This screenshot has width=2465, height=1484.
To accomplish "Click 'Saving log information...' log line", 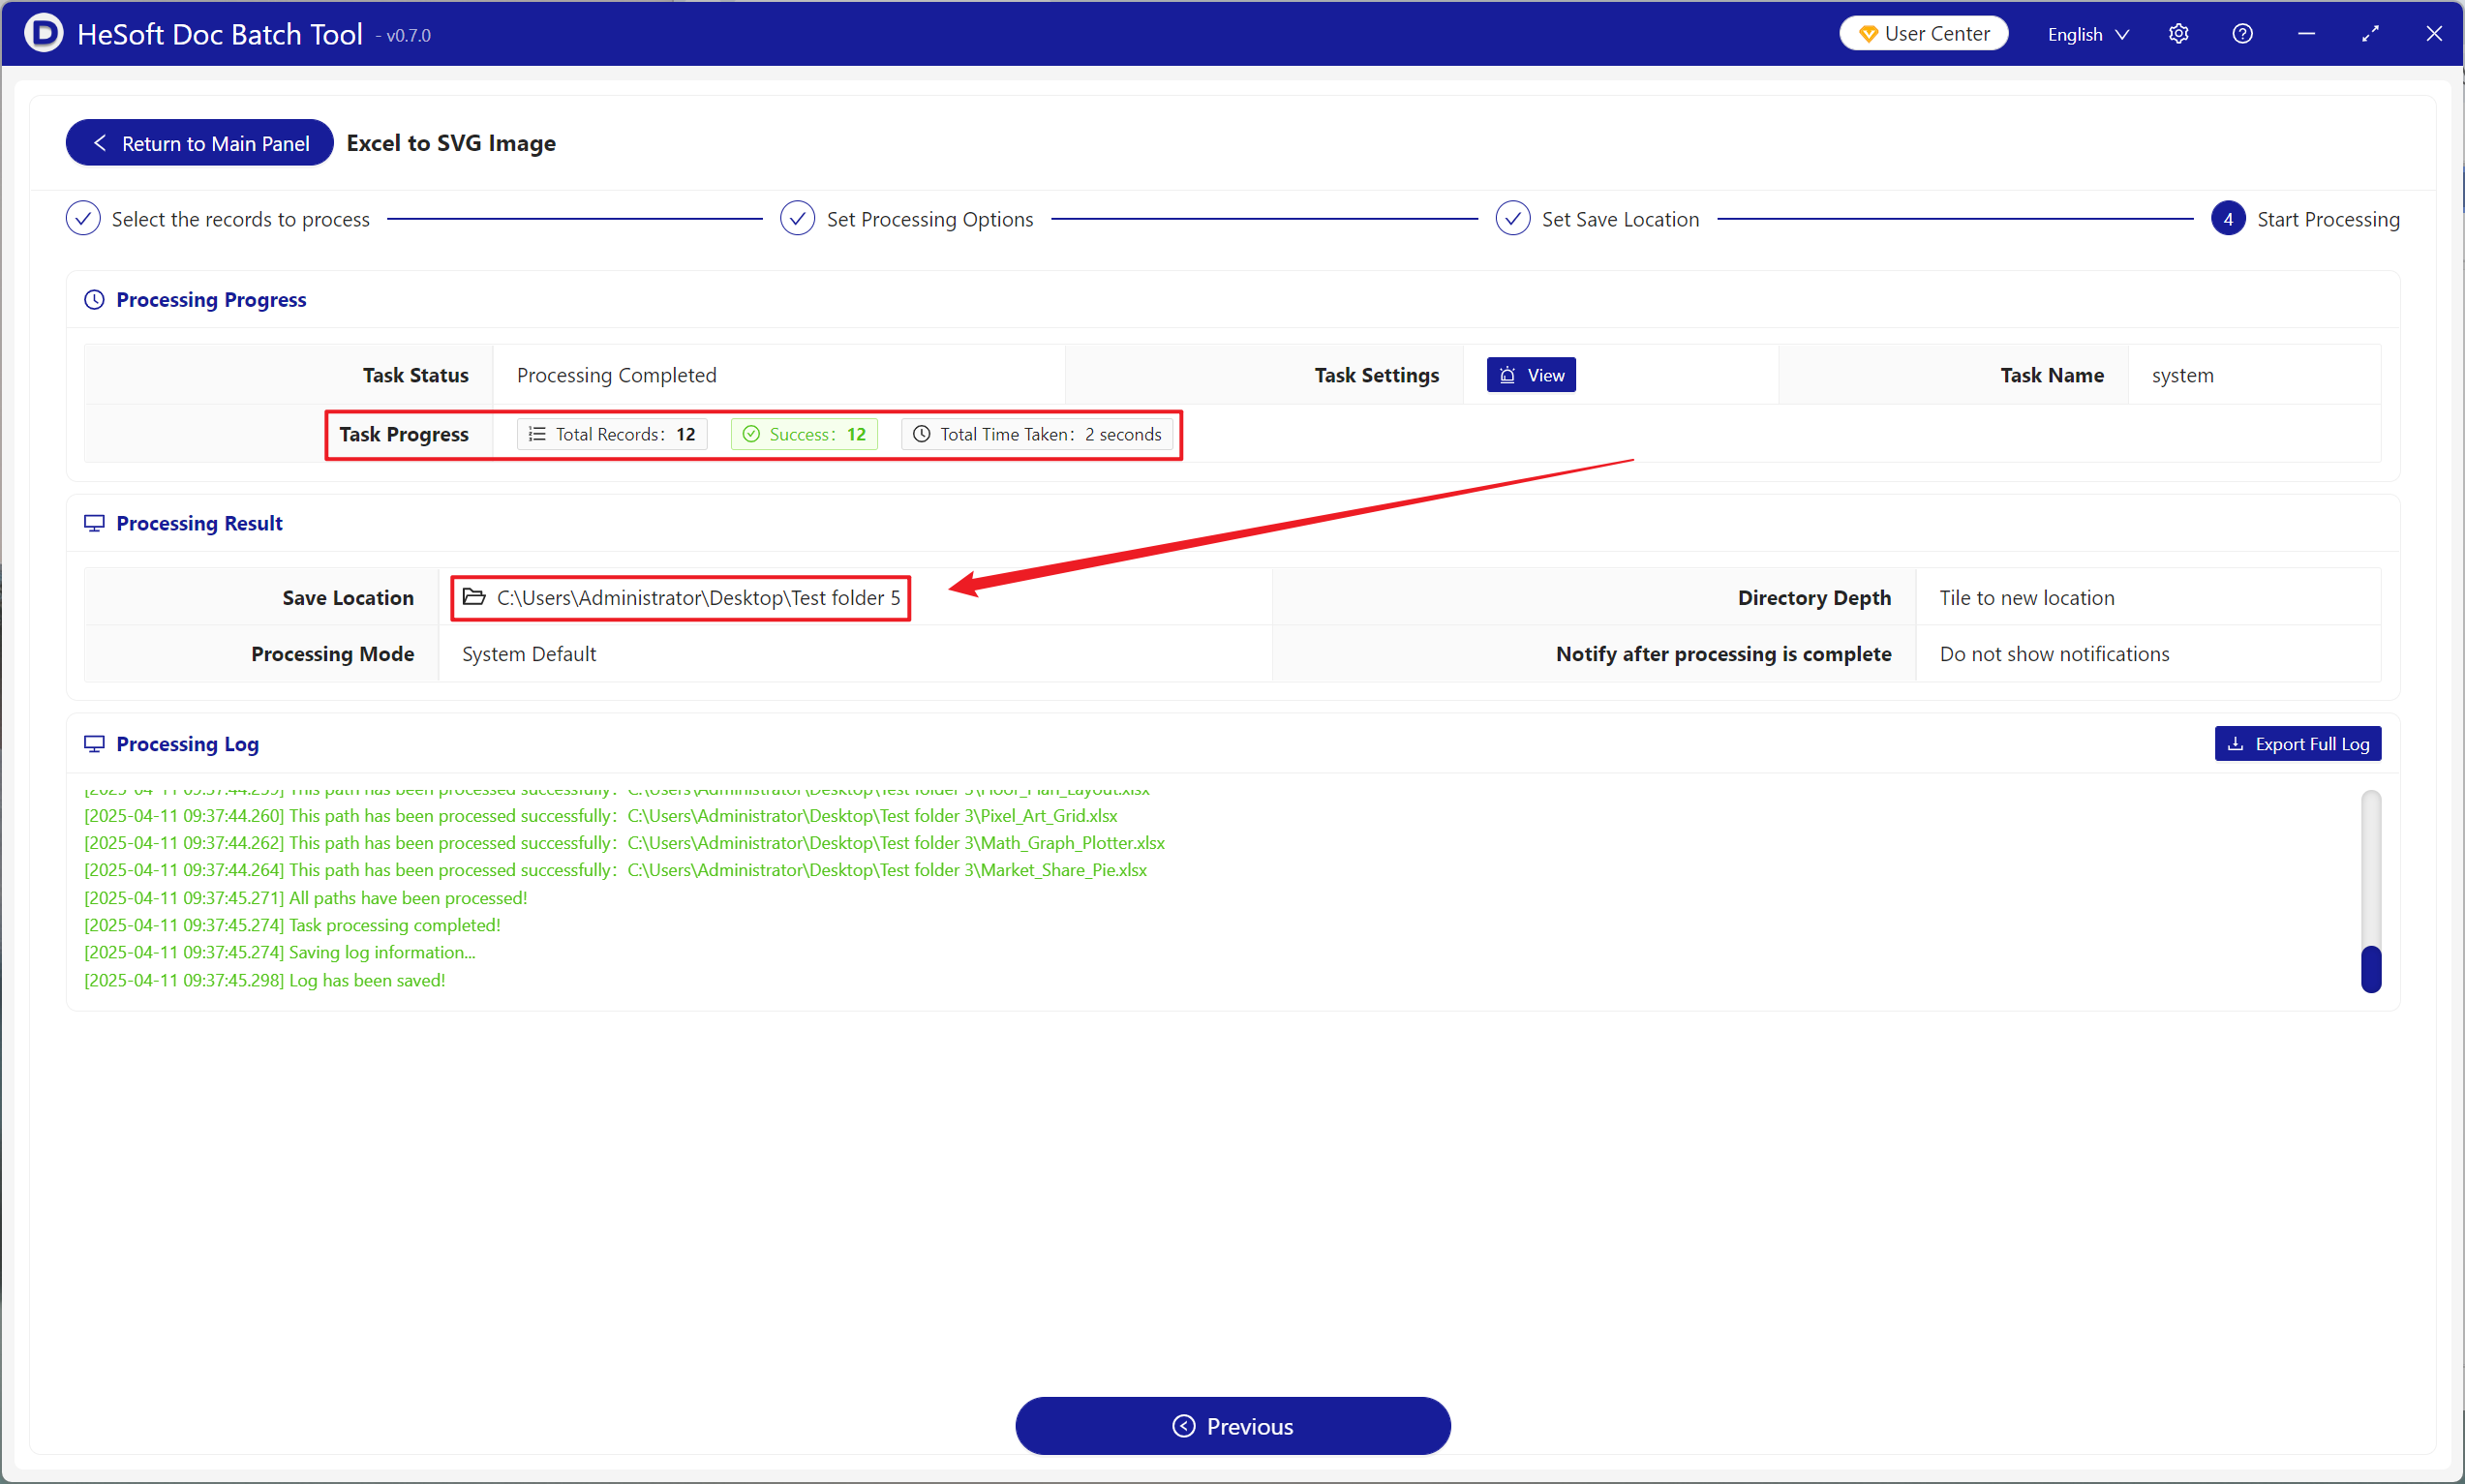I will (279, 952).
